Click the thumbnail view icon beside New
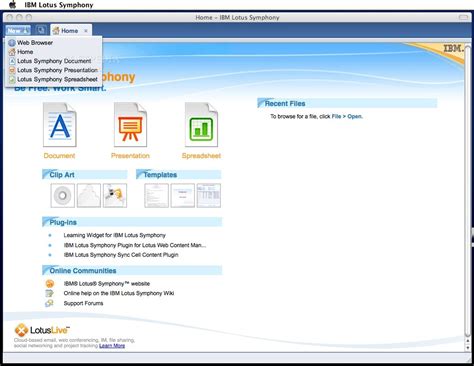474x366 pixels. pyautogui.click(x=41, y=30)
